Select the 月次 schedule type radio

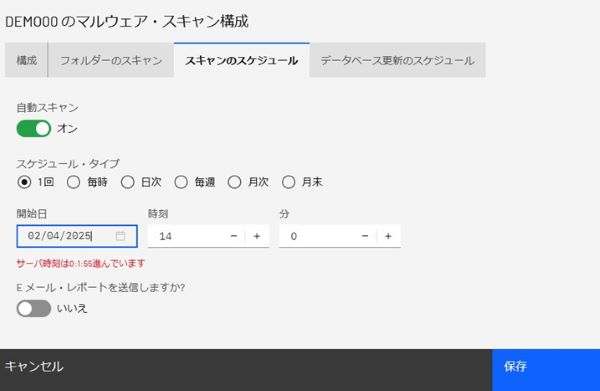coord(234,182)
